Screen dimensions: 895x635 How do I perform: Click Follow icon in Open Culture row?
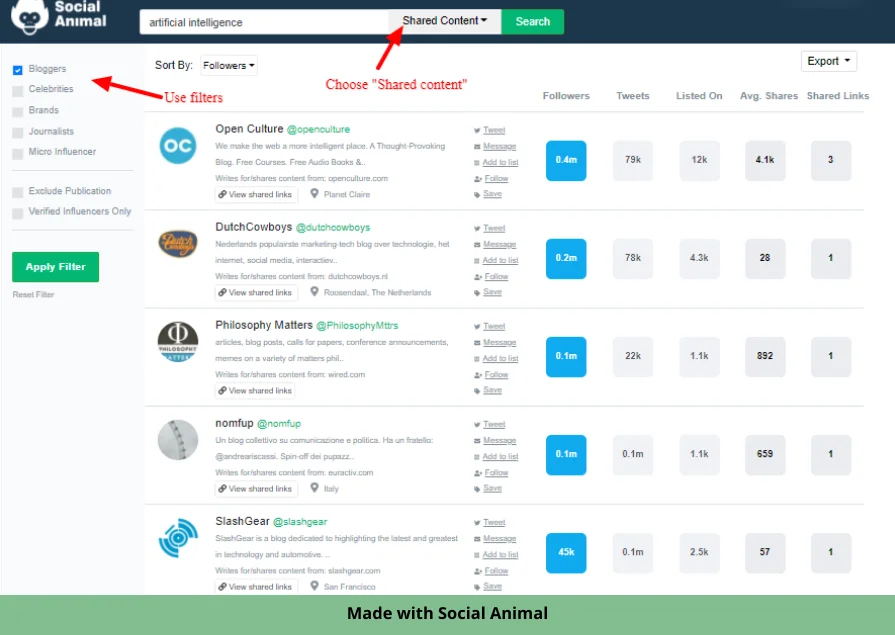pyautogui.click(x=477, y=179)
